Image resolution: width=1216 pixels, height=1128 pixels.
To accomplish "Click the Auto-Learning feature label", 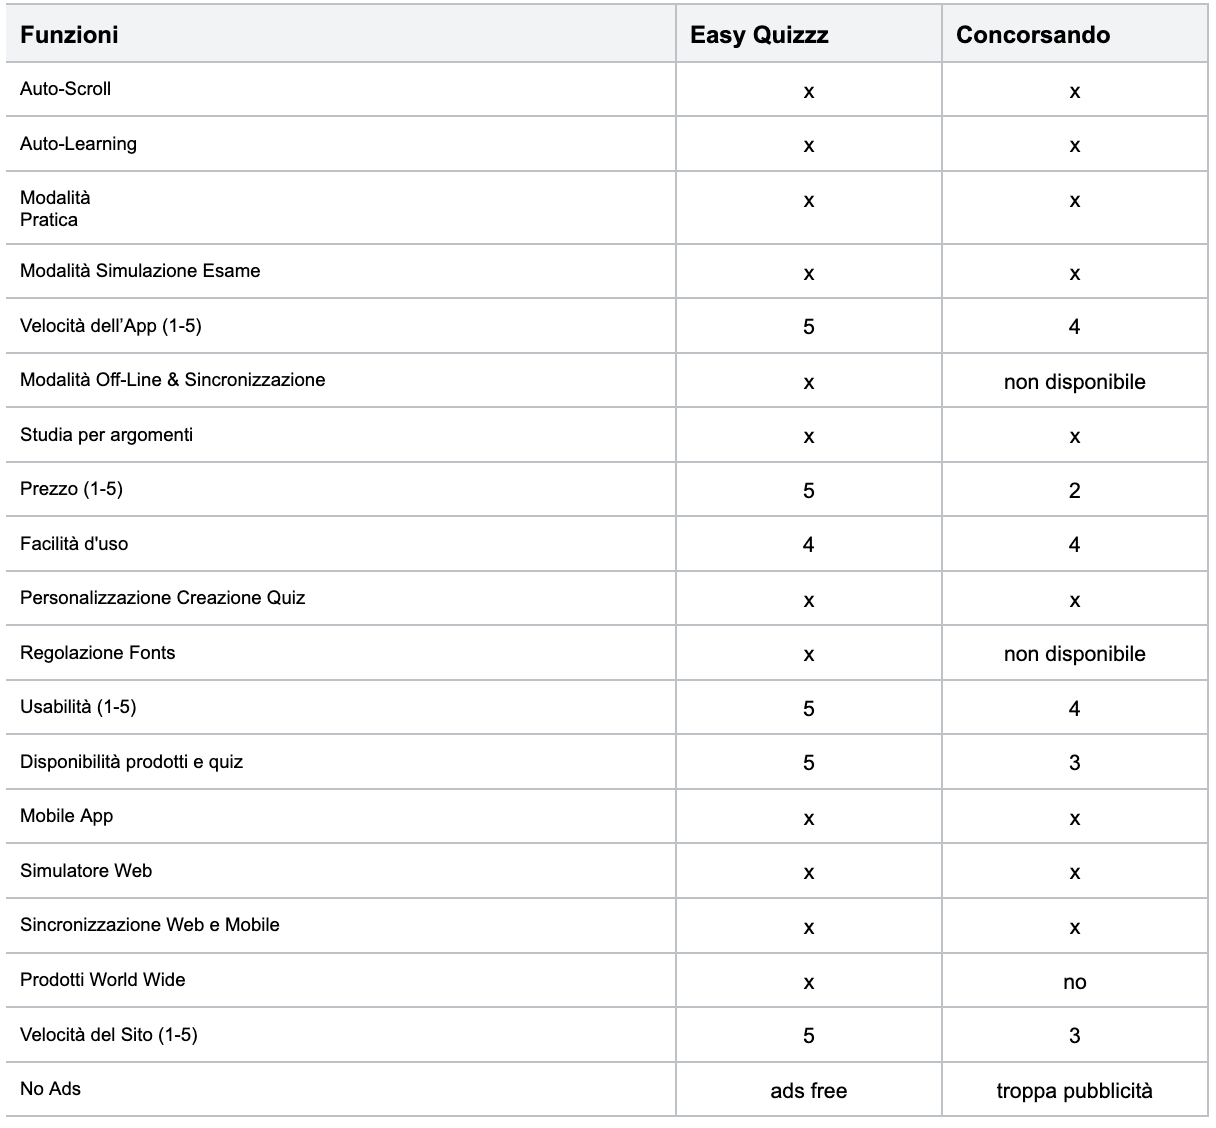I will 78,144.
